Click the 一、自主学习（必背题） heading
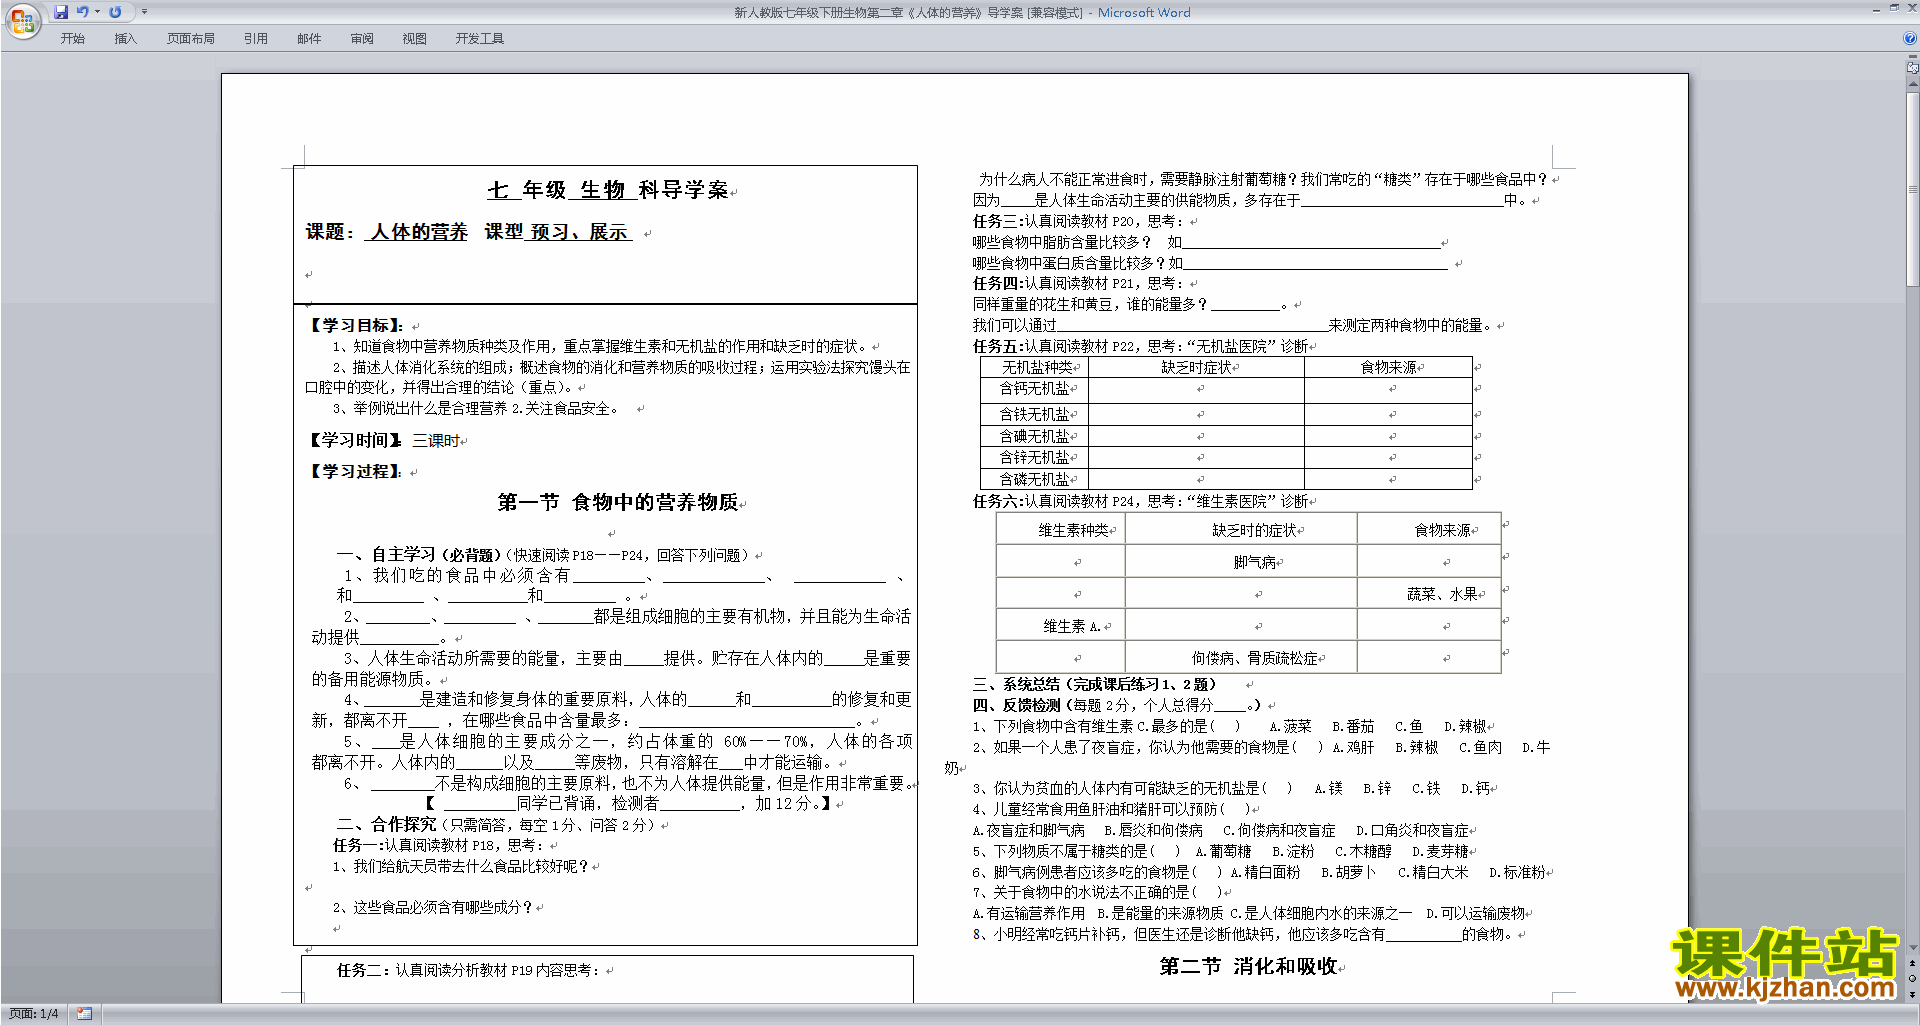 pyautogui.click(x=418, y=555)
